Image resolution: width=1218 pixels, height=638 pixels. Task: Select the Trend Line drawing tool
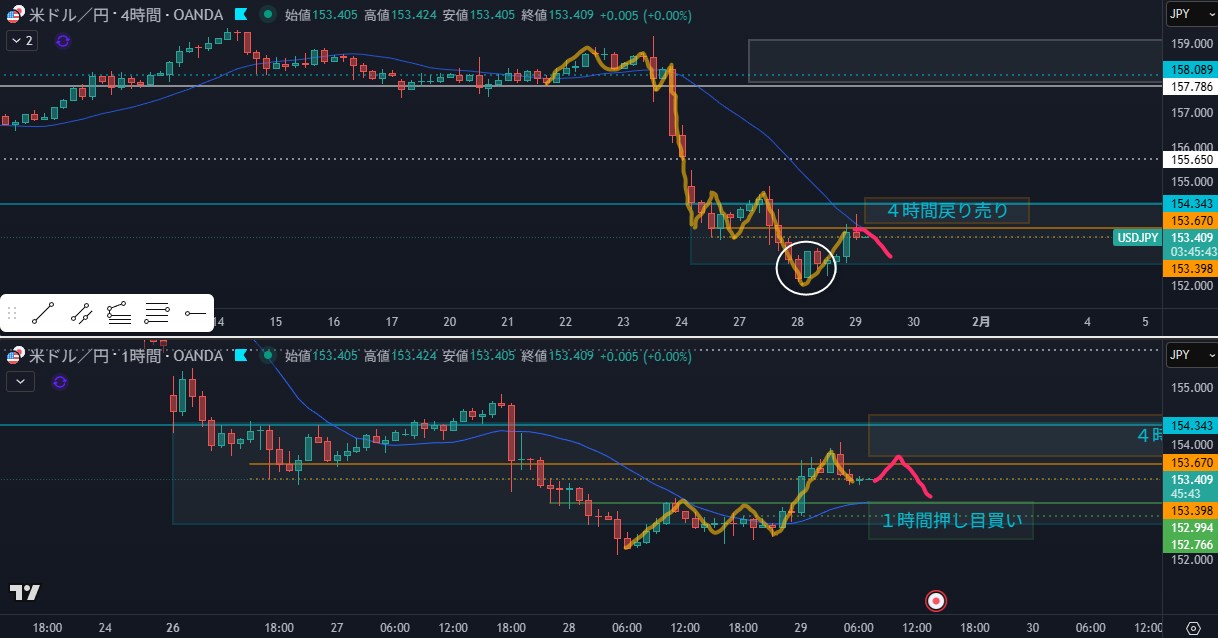coord(42,314)
